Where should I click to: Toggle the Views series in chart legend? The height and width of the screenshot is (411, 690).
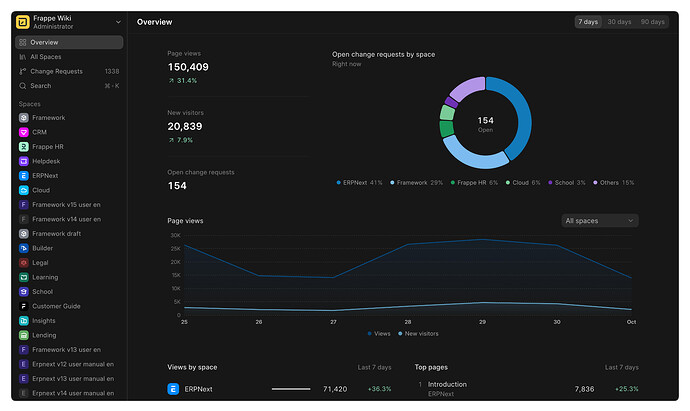pyautogui.click(x=379, y=334)
